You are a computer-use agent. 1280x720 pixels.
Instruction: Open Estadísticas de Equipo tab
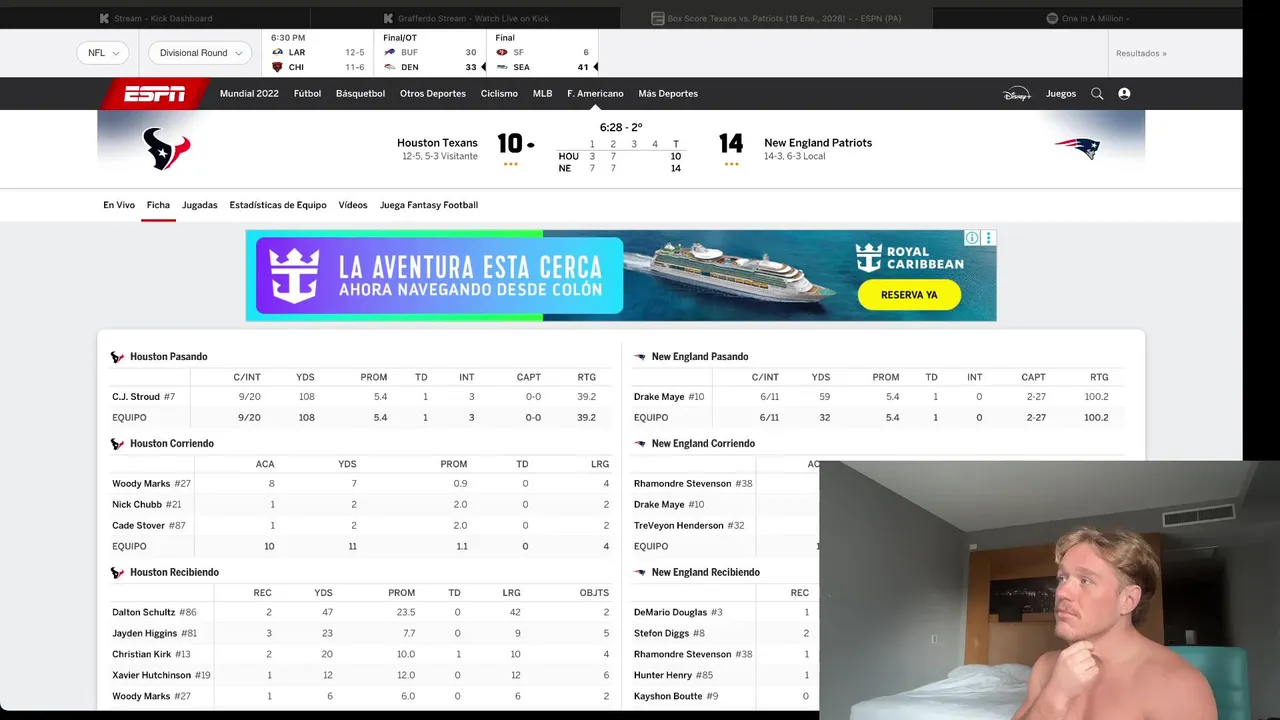pos(278,205)
